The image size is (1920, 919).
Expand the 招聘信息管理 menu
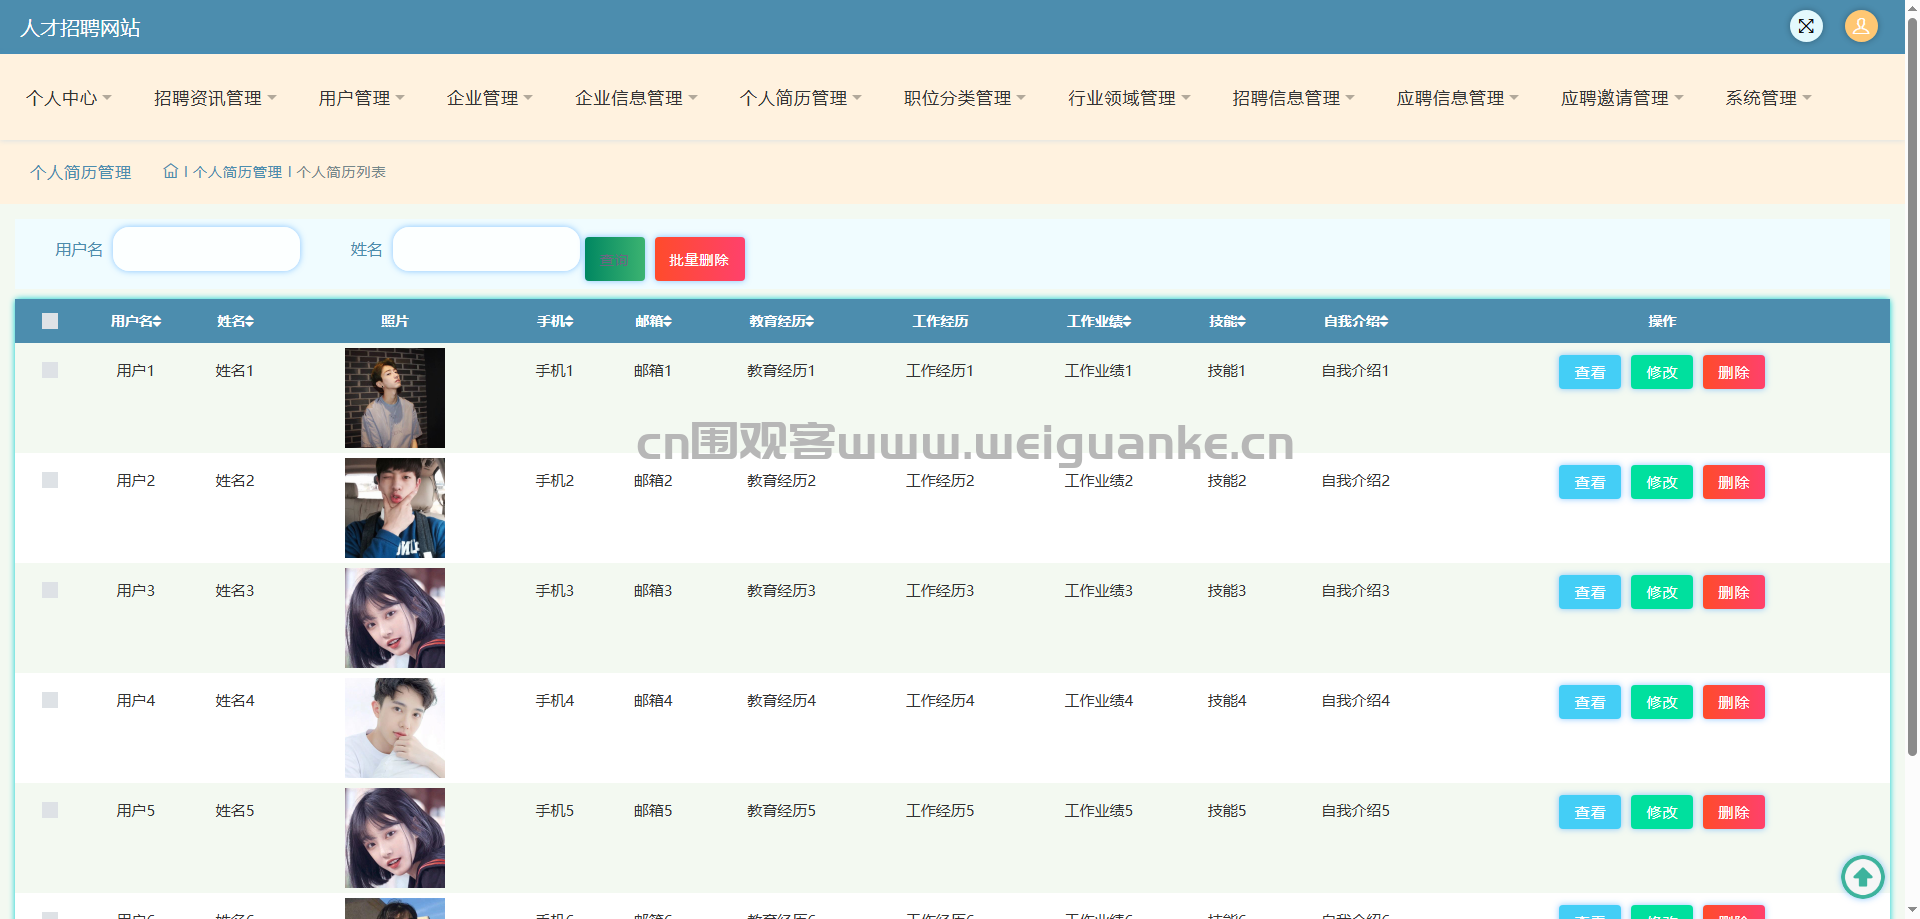tap(1293, 98)
